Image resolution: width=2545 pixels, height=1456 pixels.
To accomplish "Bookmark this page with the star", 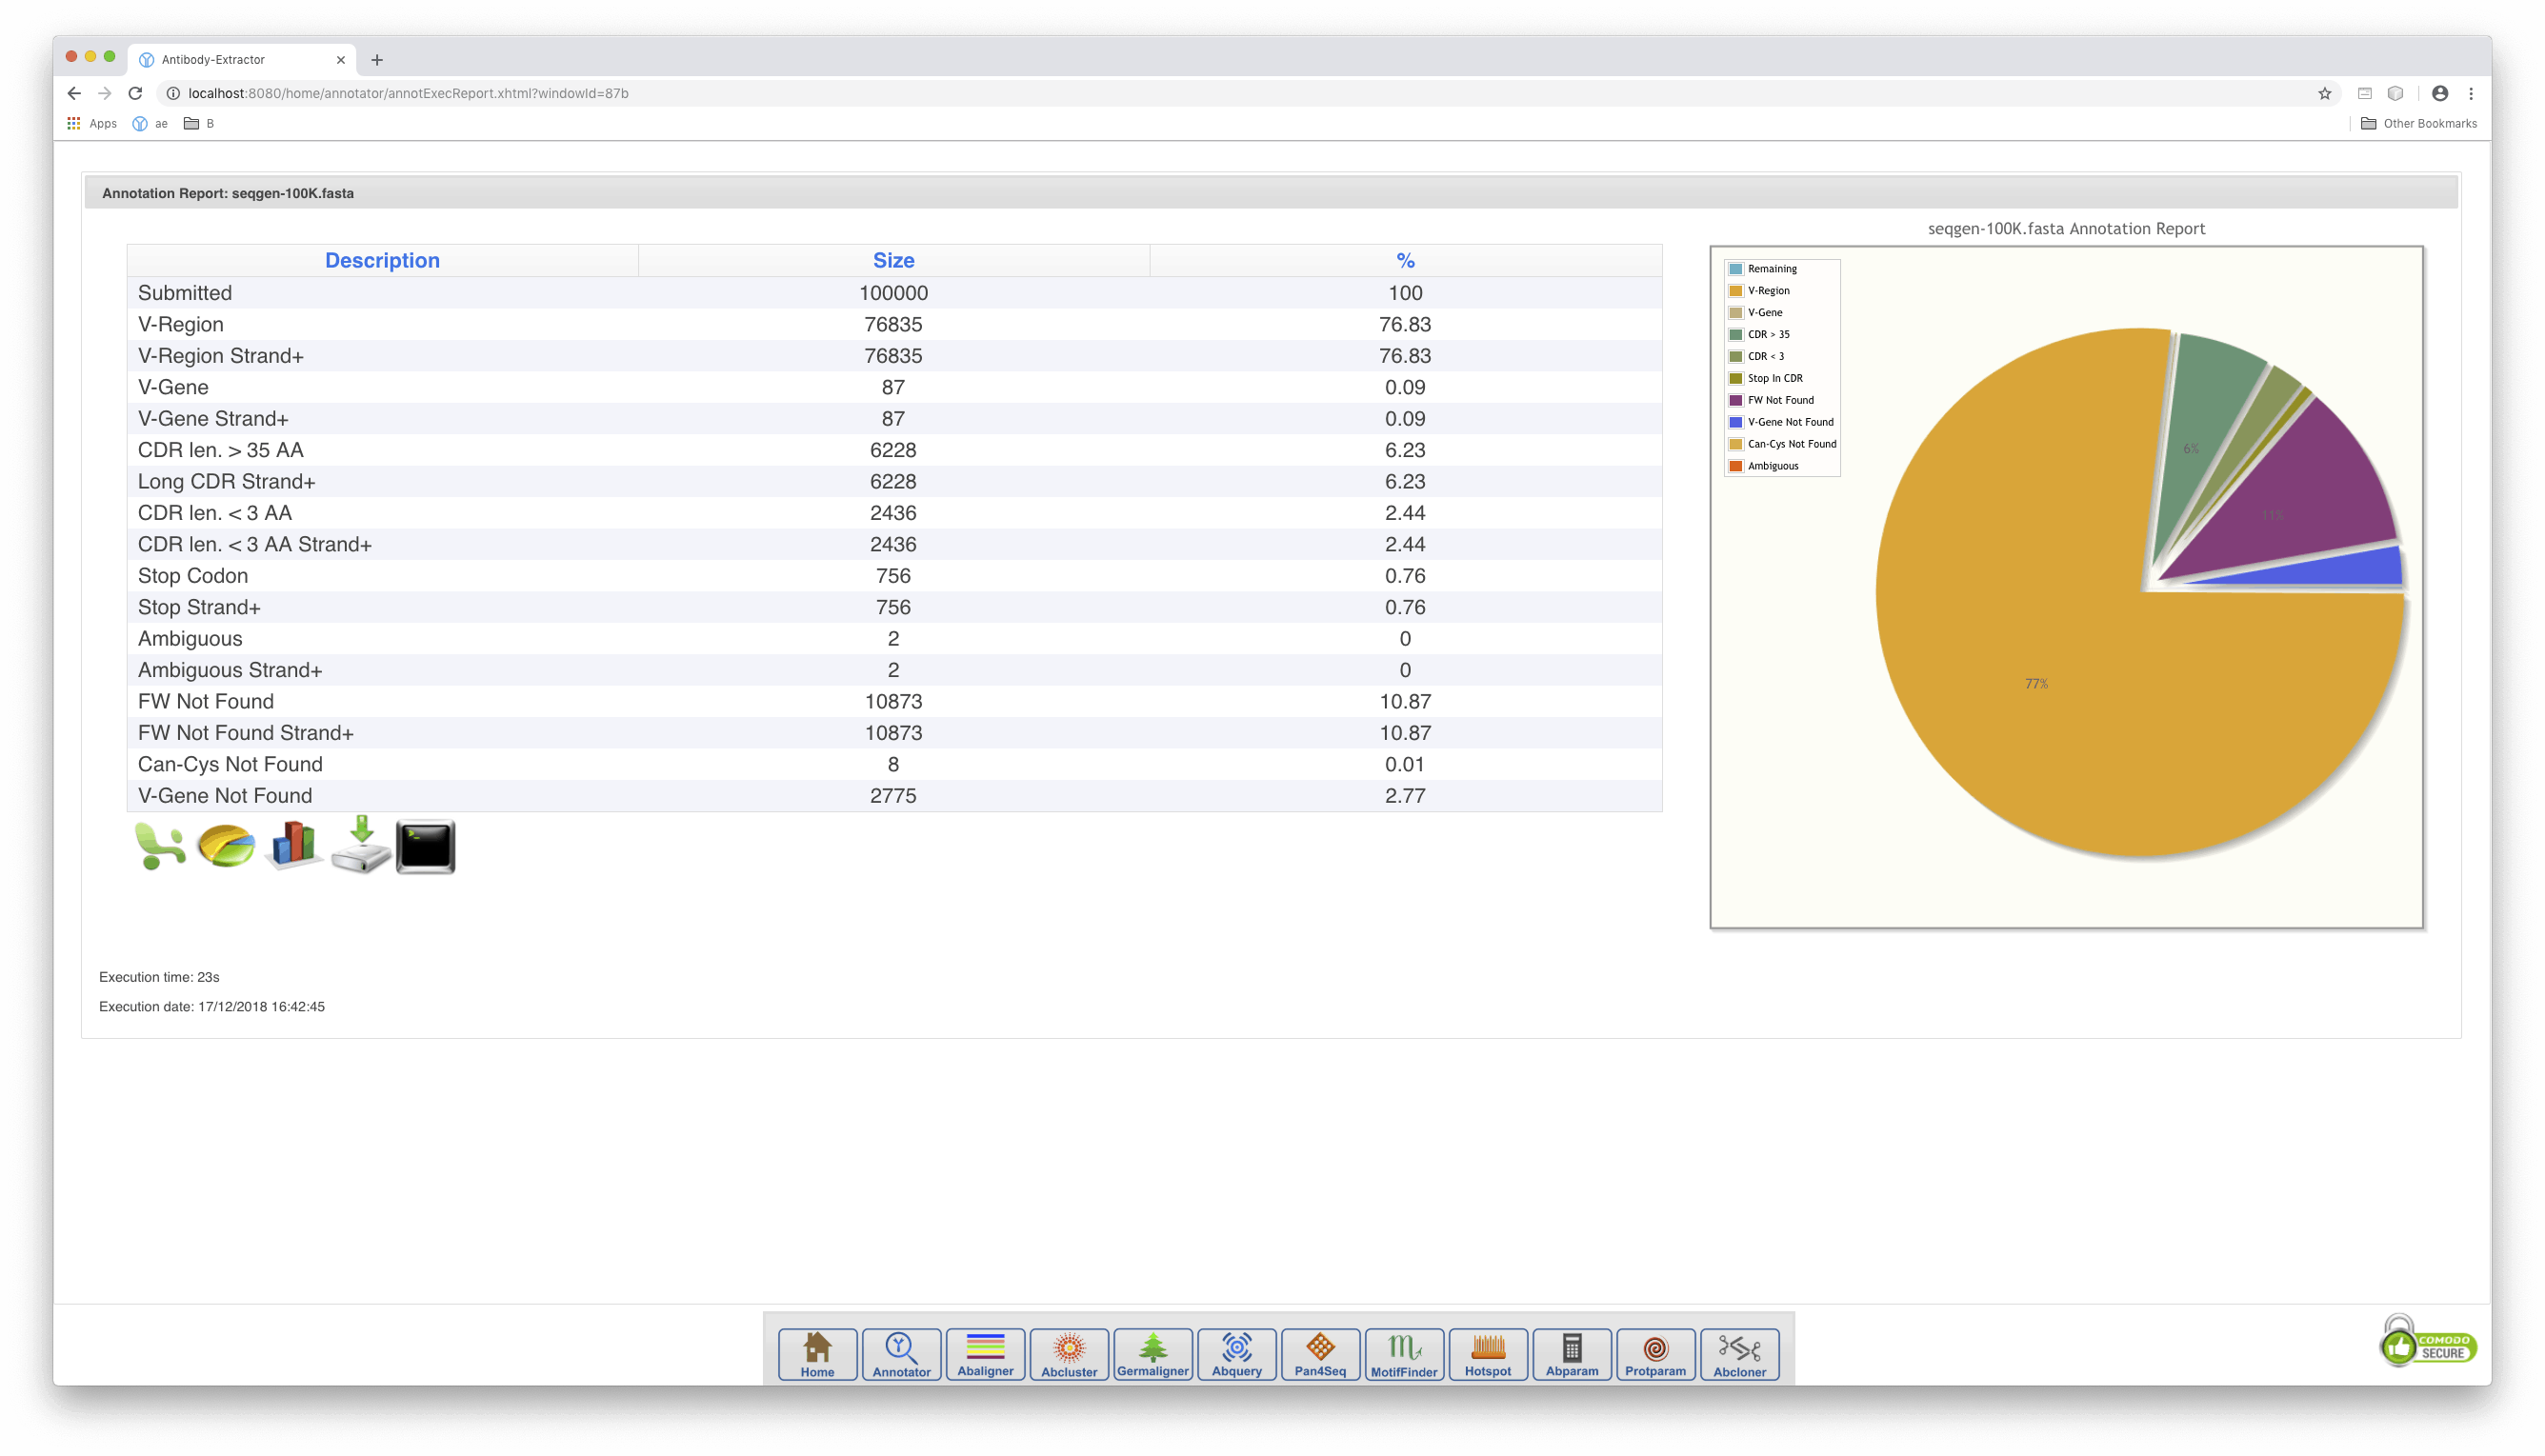I will [2325, 93].
